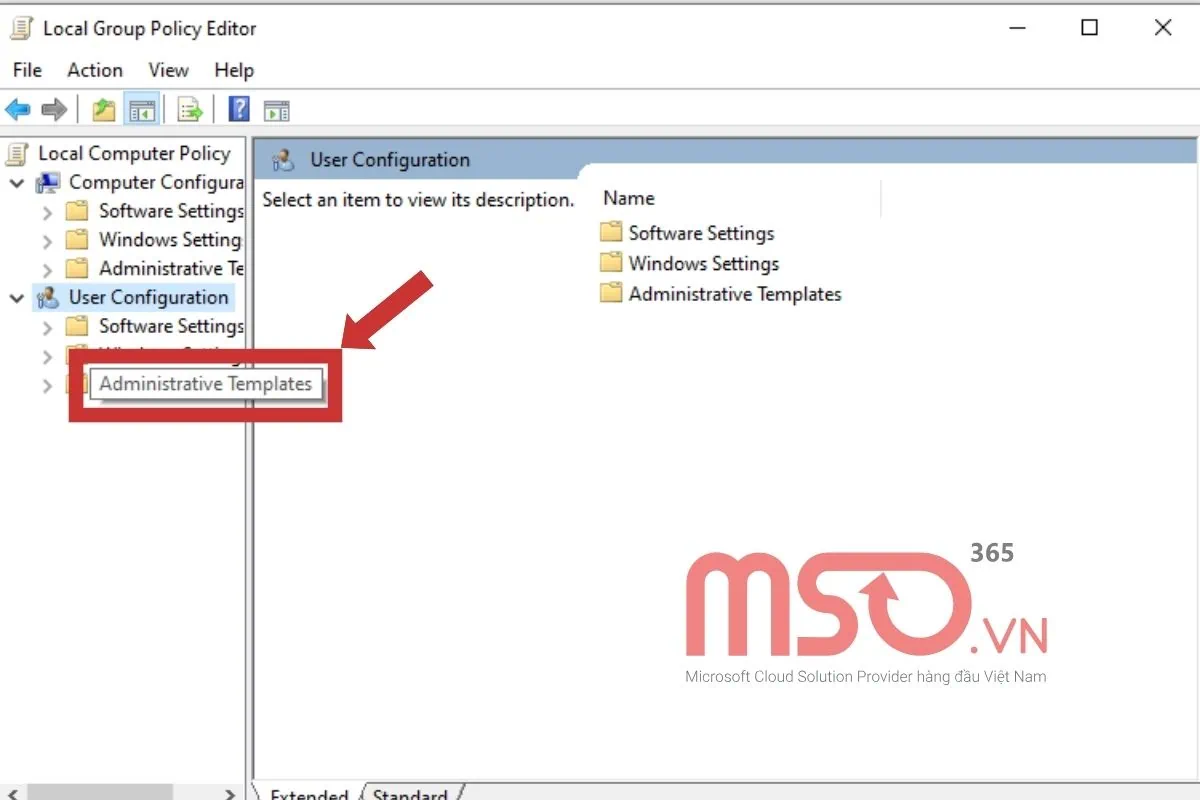This screenshot has height=800, width=1200.
Task: Click the Forward arrow toolbar button
Action: (x=54, y=110)
